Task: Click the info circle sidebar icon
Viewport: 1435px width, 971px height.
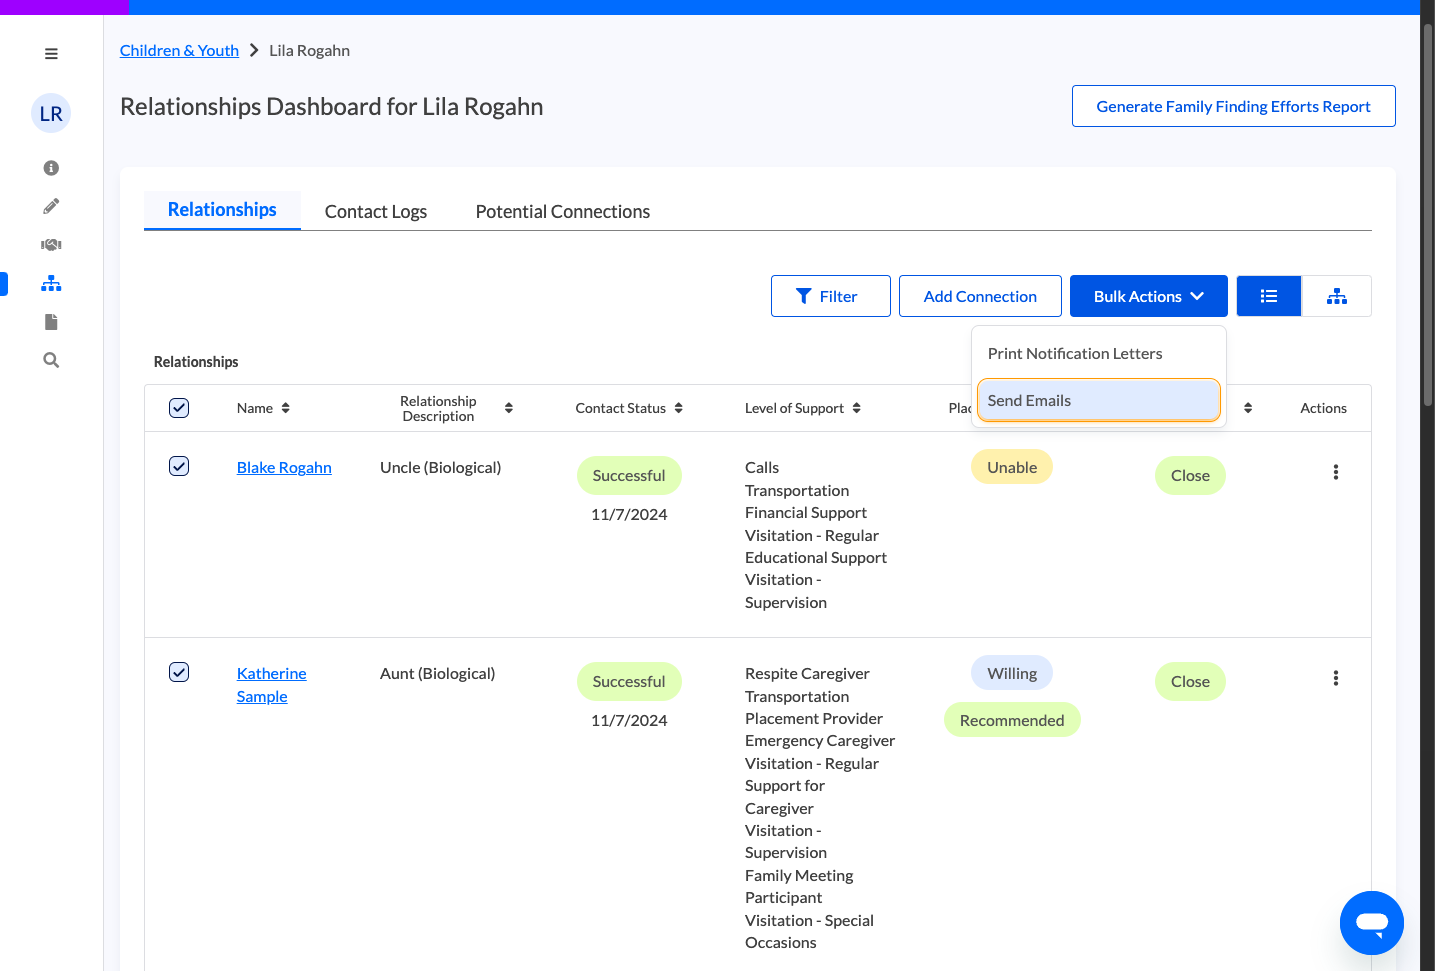Action: [51, 168]
